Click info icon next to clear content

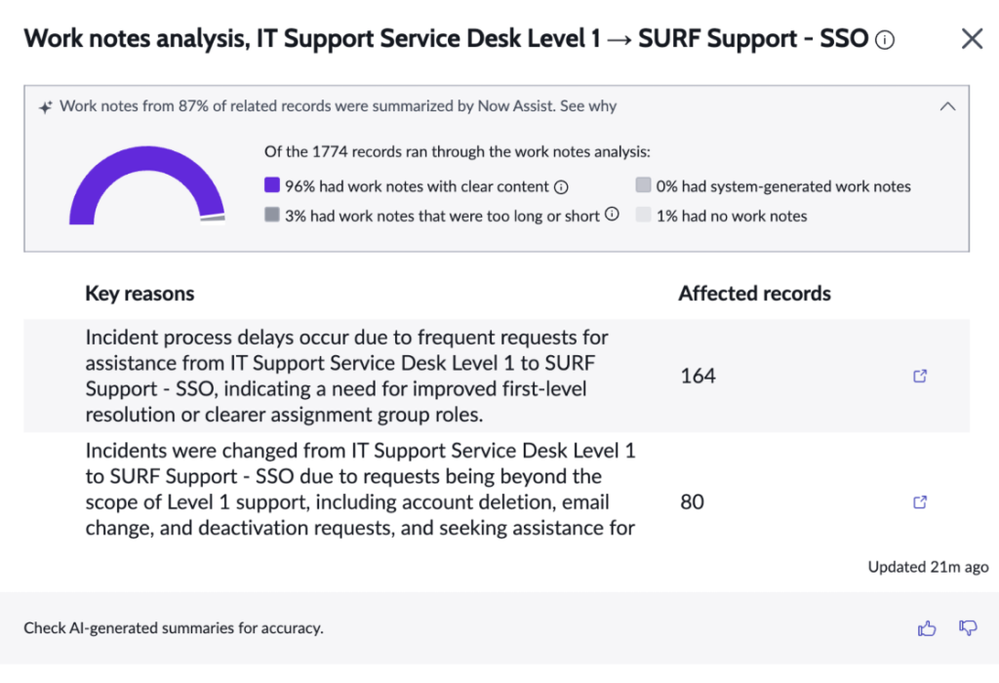pos(562,187)
